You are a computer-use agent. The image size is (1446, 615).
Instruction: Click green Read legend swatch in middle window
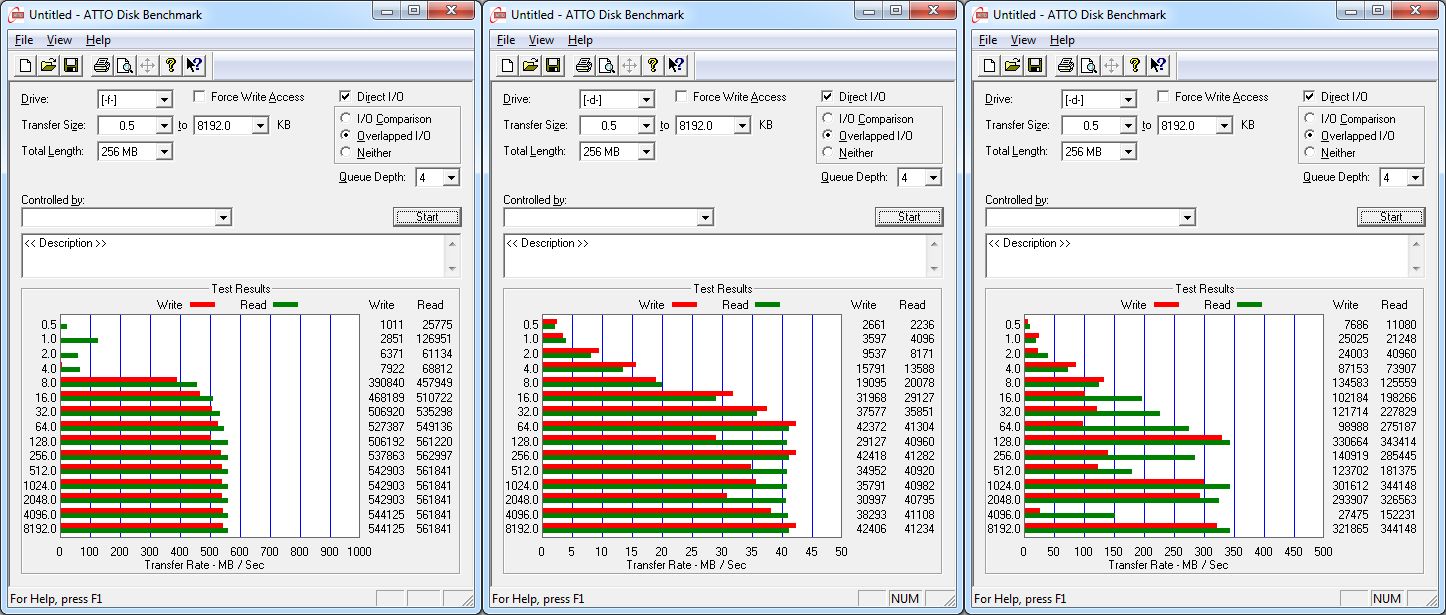(x=767, y=305)
